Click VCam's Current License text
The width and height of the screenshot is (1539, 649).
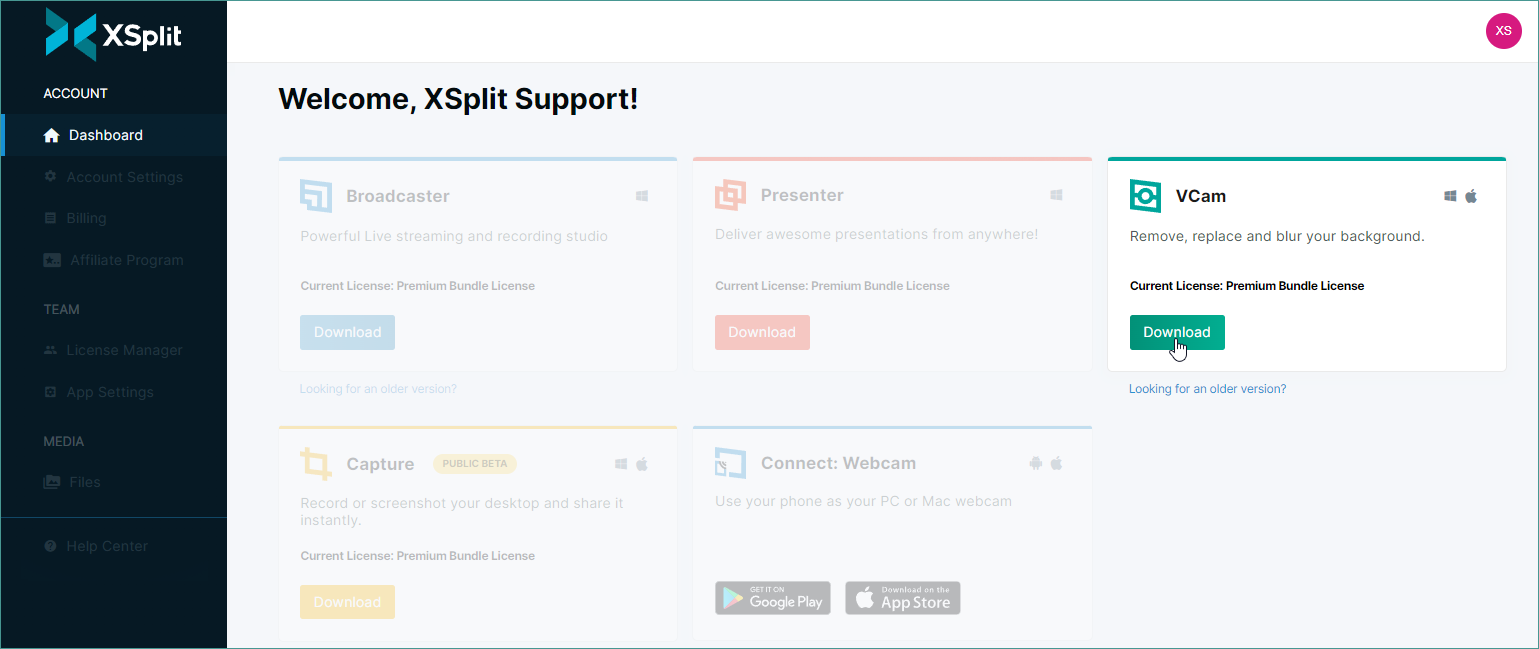(x=1247, y=286)
